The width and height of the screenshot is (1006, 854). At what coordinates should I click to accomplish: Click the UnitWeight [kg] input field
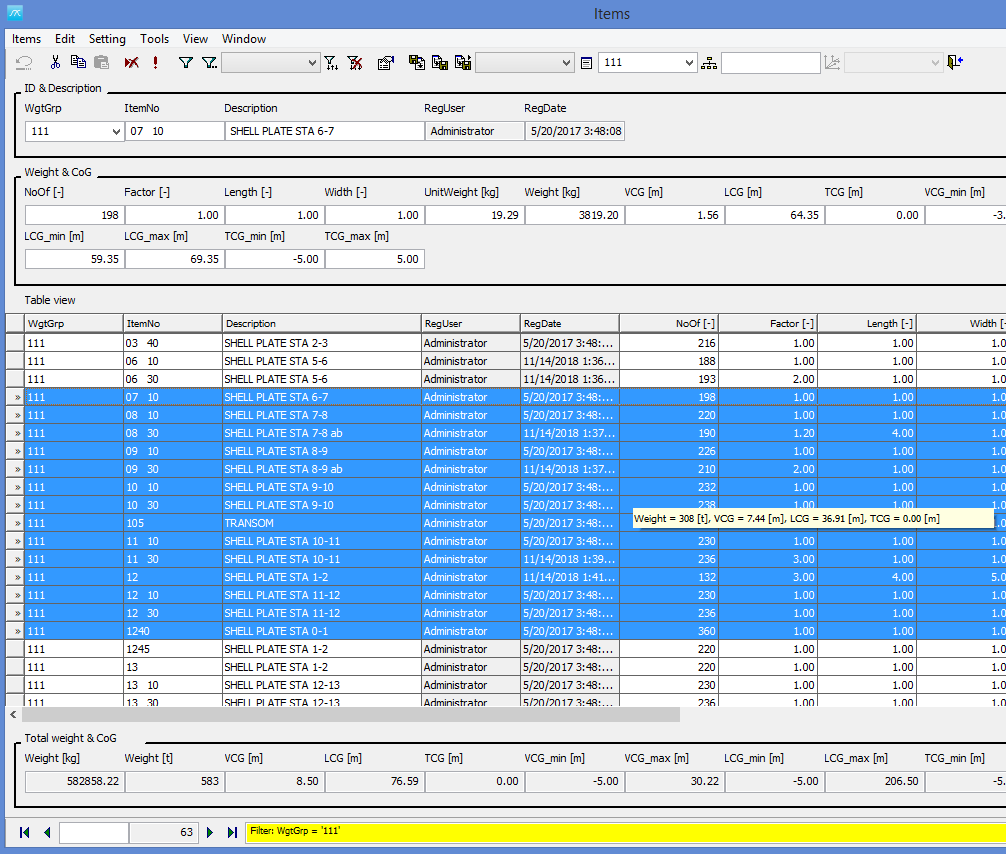(x=474, y=215)
